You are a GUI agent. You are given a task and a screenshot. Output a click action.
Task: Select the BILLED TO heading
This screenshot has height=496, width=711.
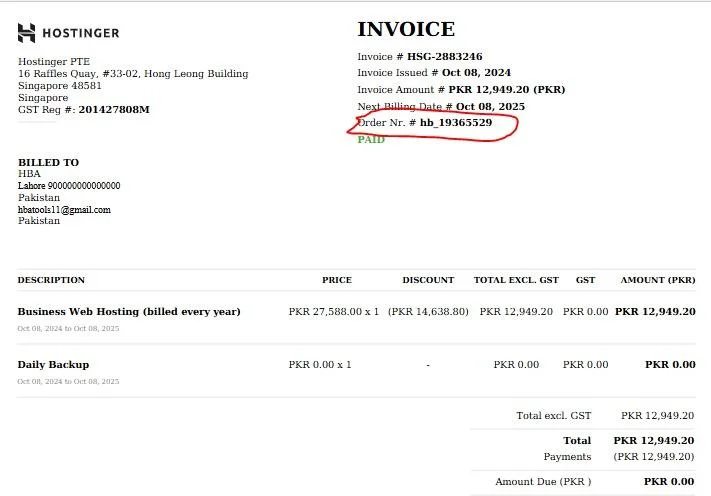tap(49, 162)
